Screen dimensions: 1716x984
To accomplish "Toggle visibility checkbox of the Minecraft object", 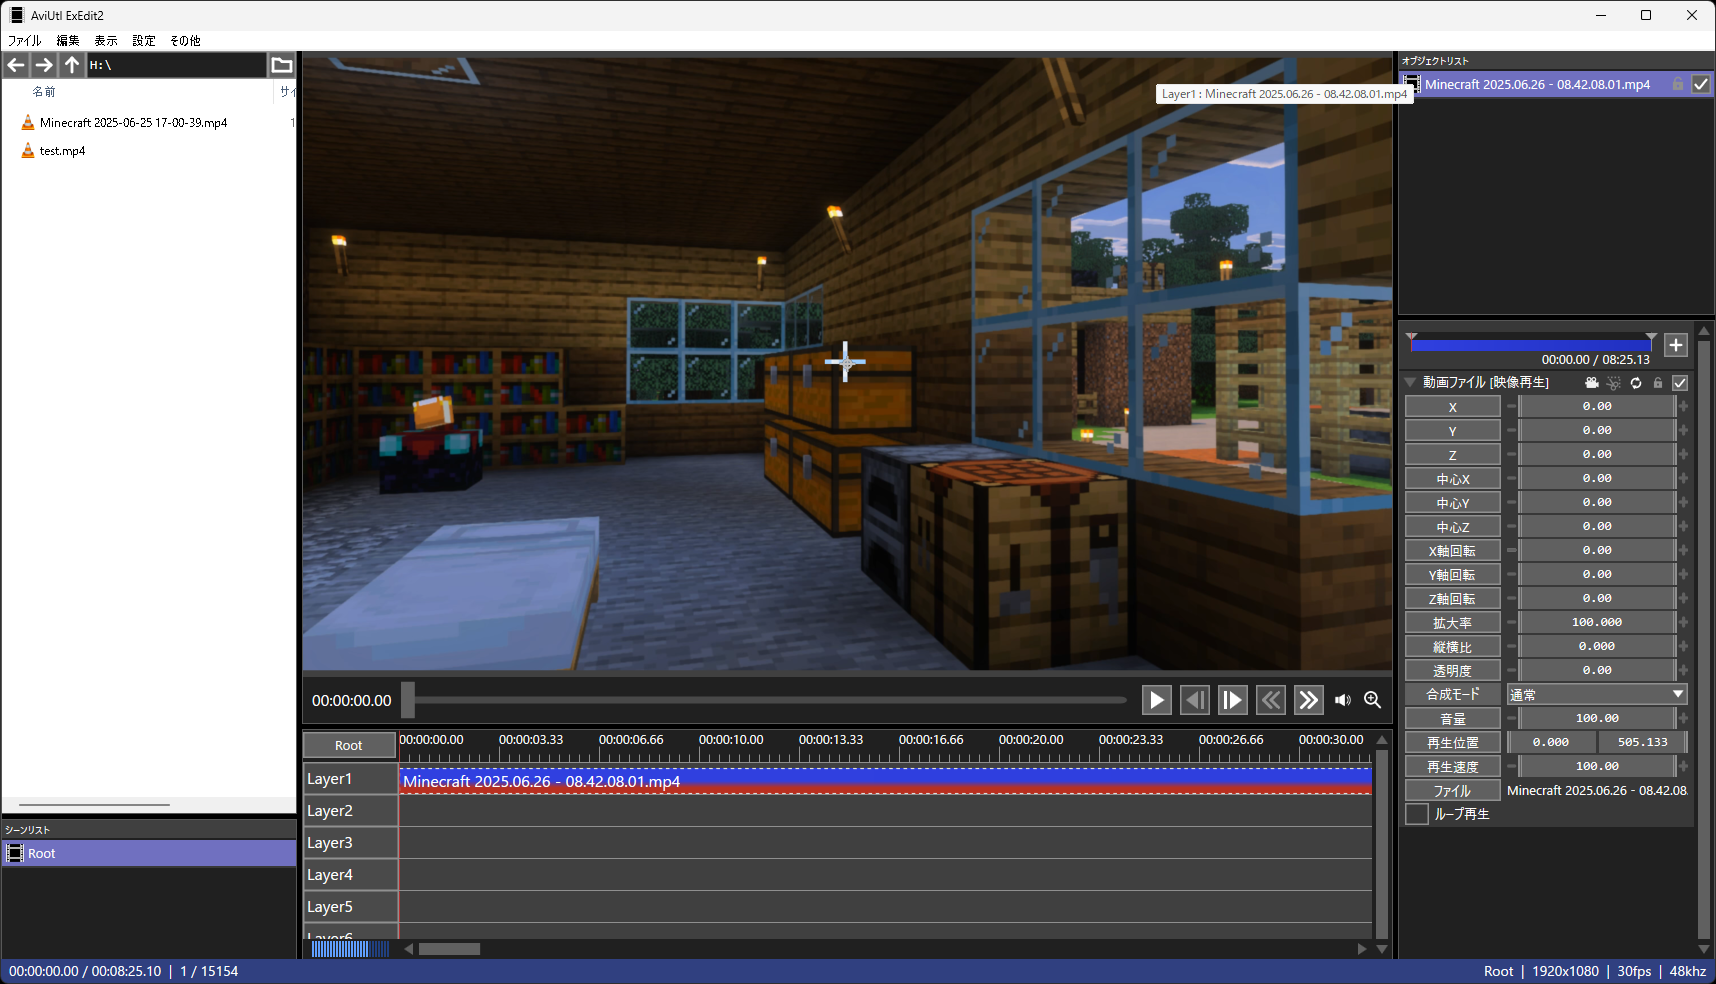I will point(1701,84).
